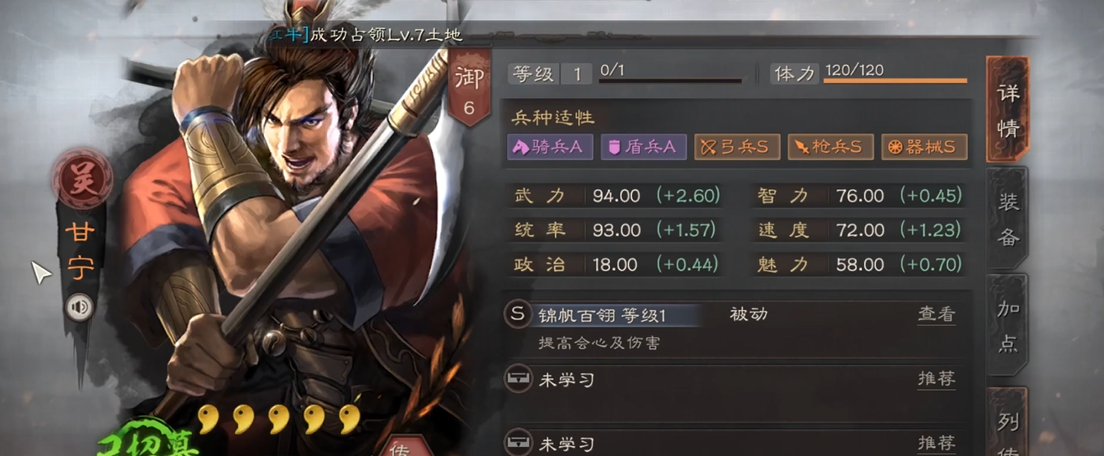Play the 甘宁 voice speaker icon

click(80, 307)
